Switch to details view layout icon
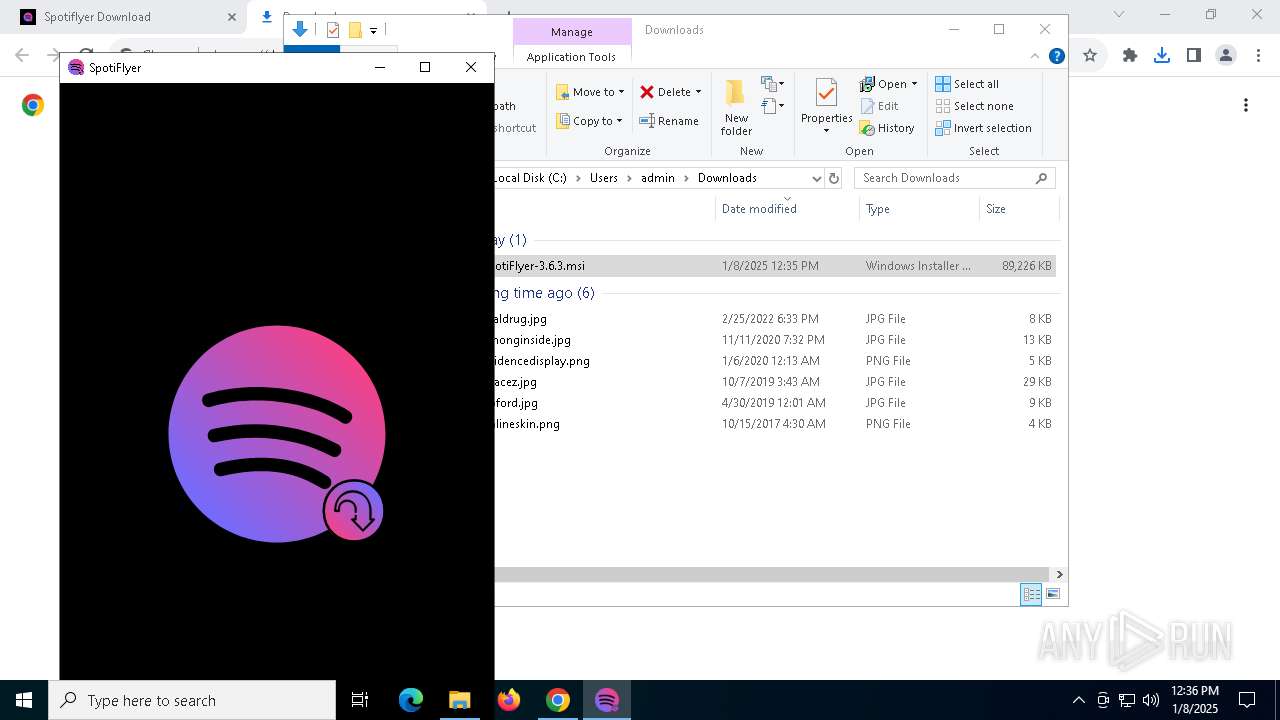Screen dimensions: 1280x720 click(x=1031, y=594)
